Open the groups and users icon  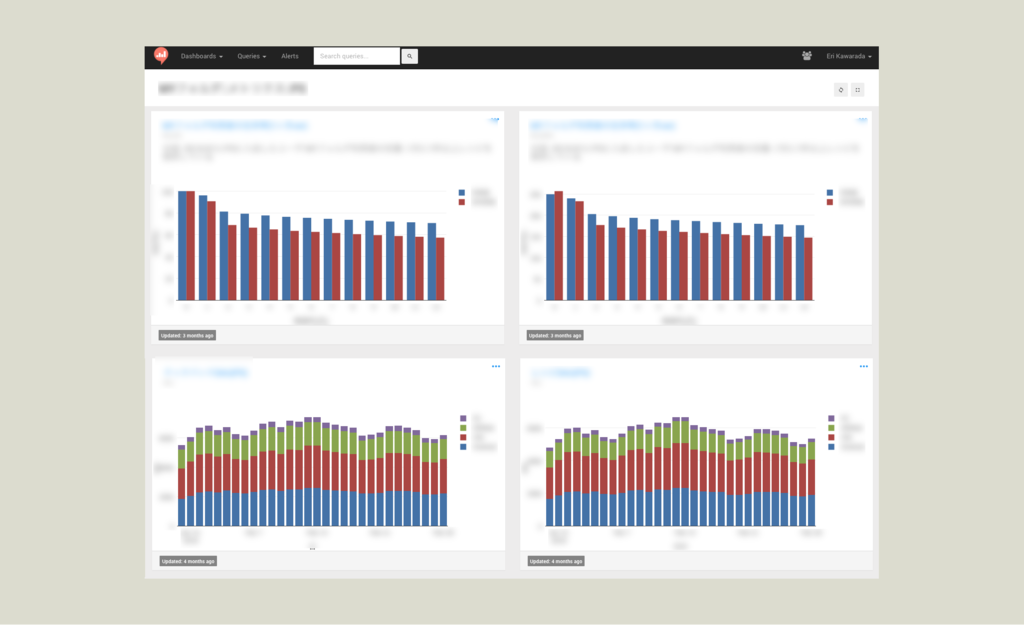[807, 56]
